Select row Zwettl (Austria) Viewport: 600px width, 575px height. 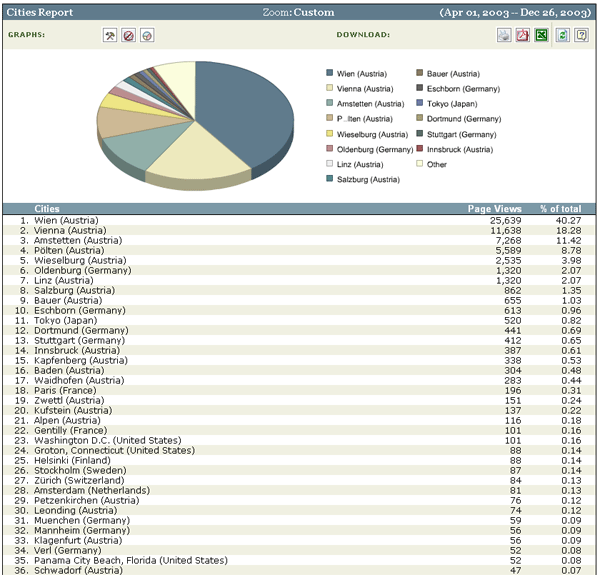click(x=299, y=400)
